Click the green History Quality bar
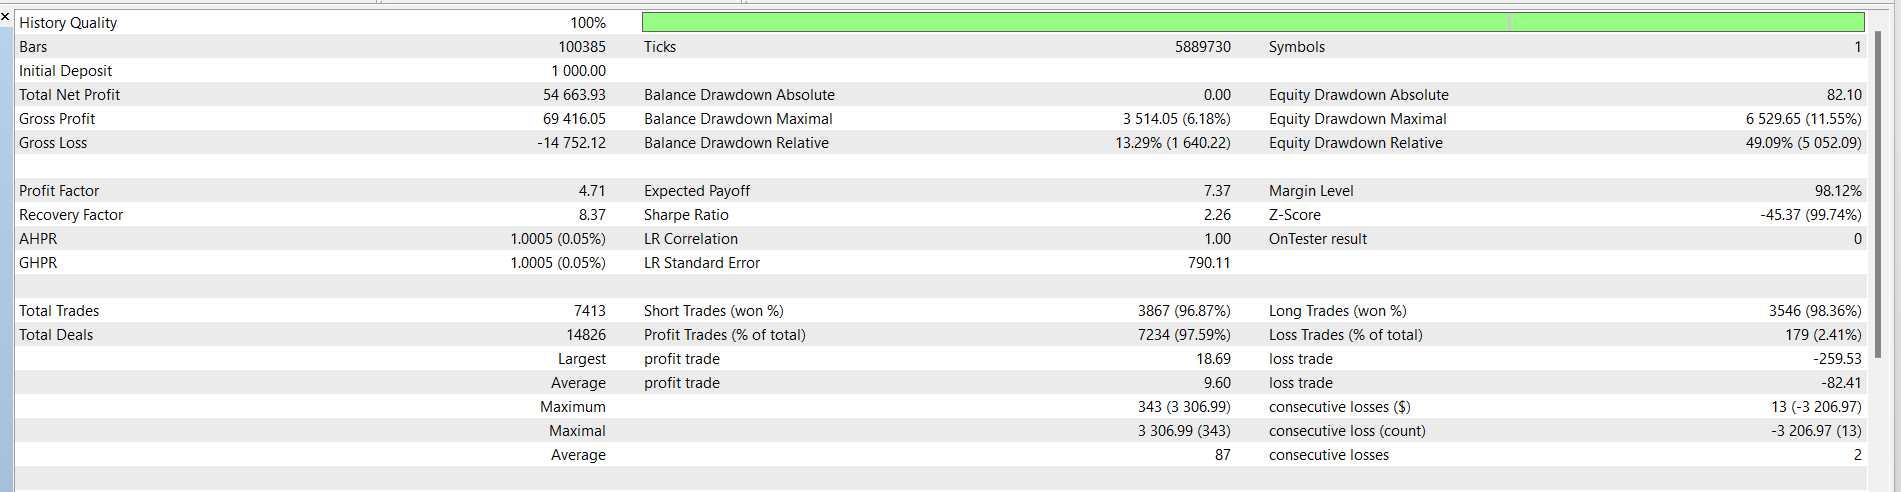 point(1252,22)
